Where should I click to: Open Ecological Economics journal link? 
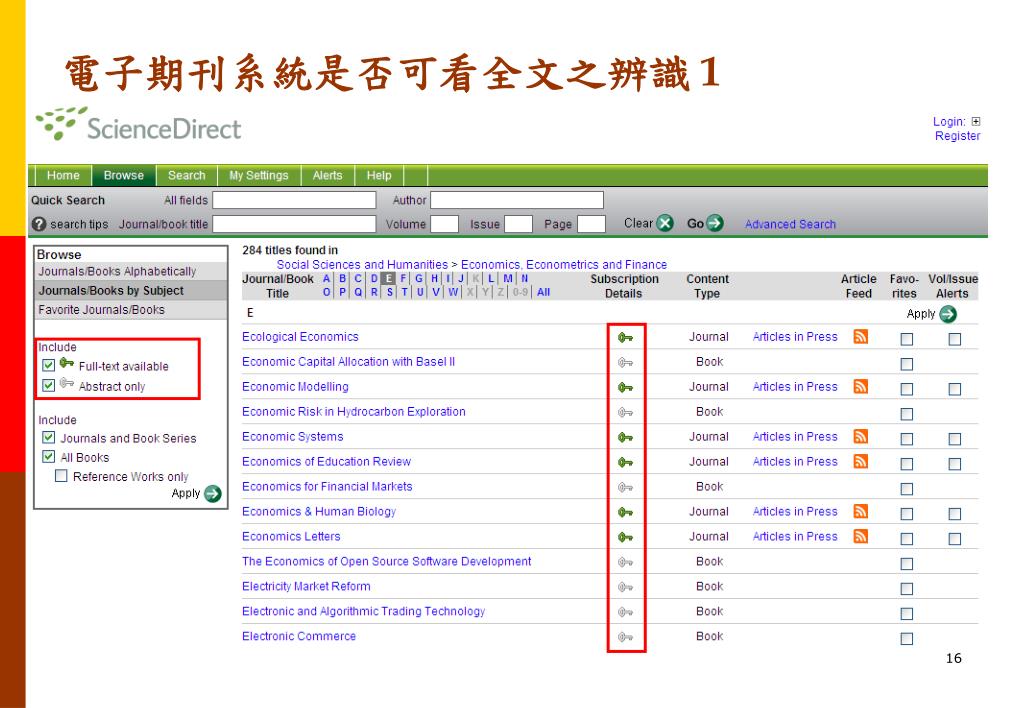pyautogui.click(x=300, y=337)
